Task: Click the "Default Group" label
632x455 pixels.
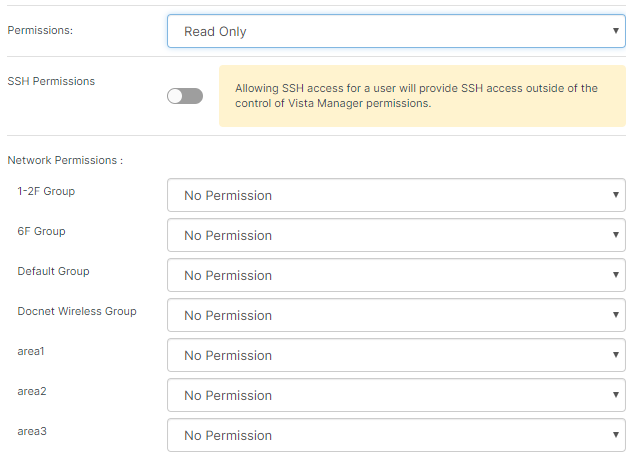Action: [x=53, y=271]
